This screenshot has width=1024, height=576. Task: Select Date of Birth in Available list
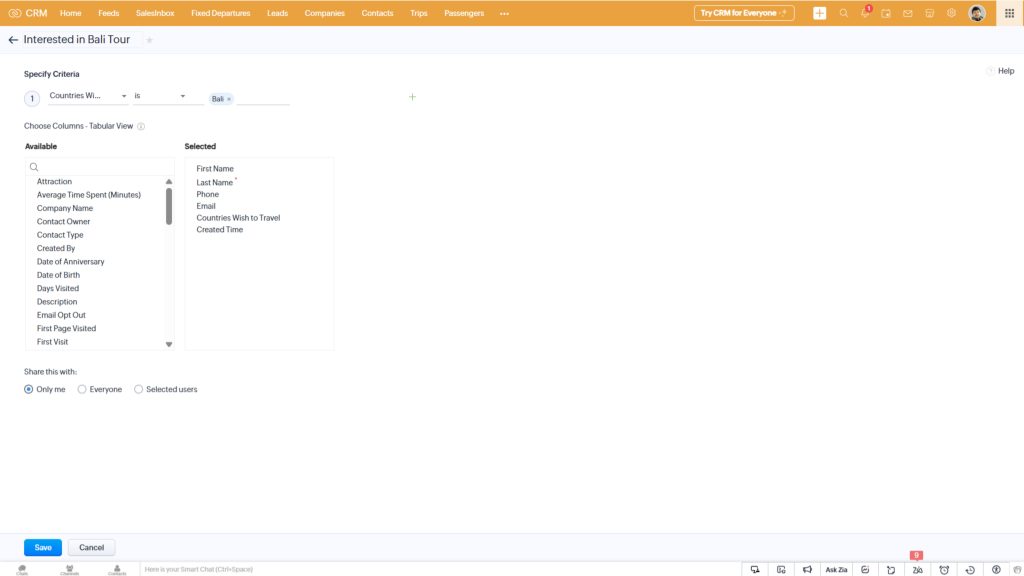pos(58,276)
